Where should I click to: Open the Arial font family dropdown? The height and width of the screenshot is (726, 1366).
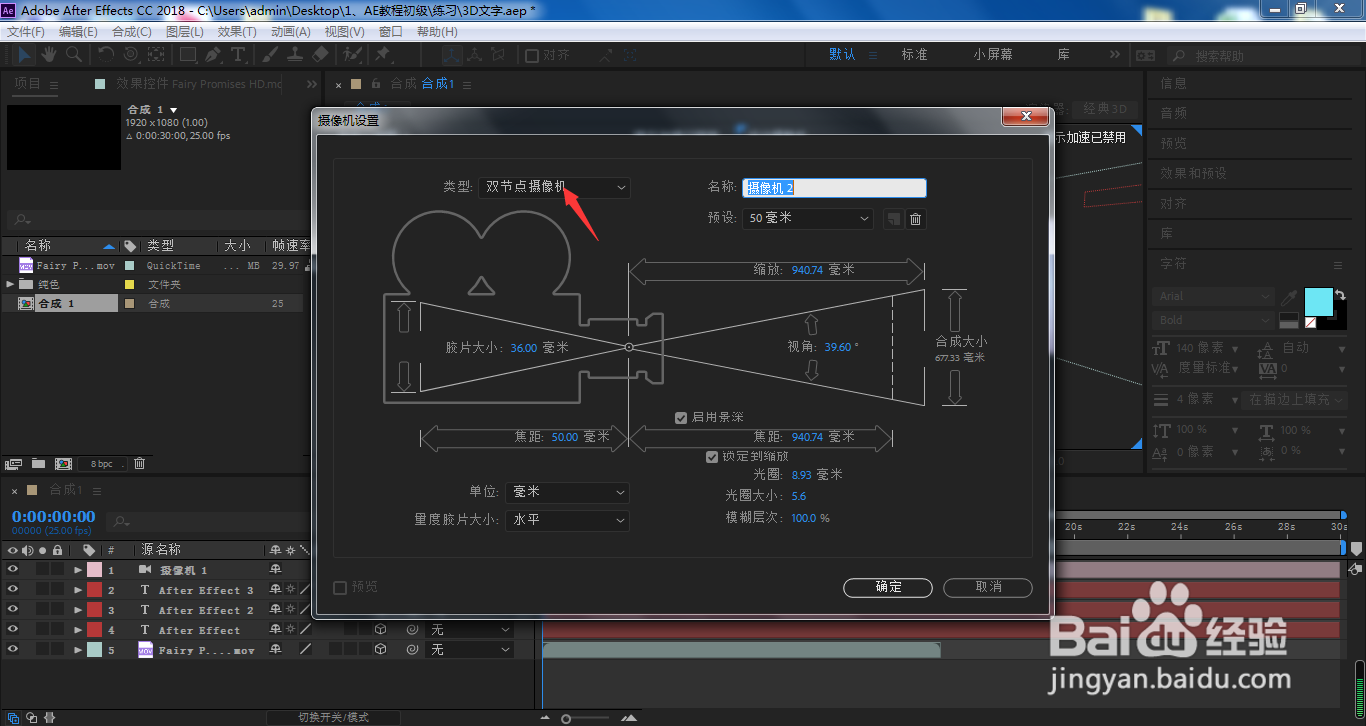[1213, 297]
